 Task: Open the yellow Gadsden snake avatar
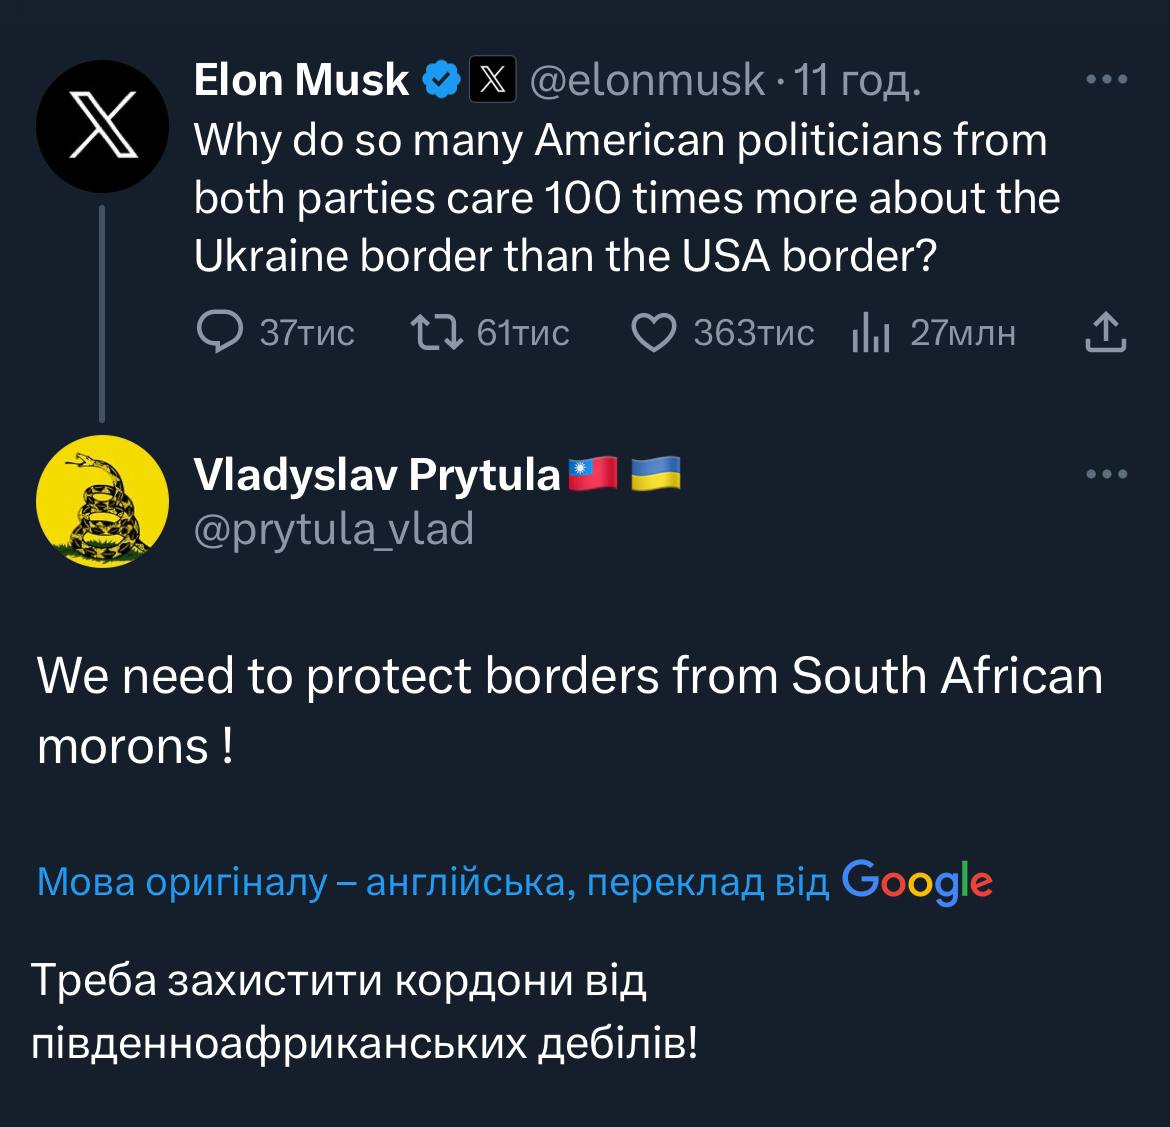coord(101,502)
